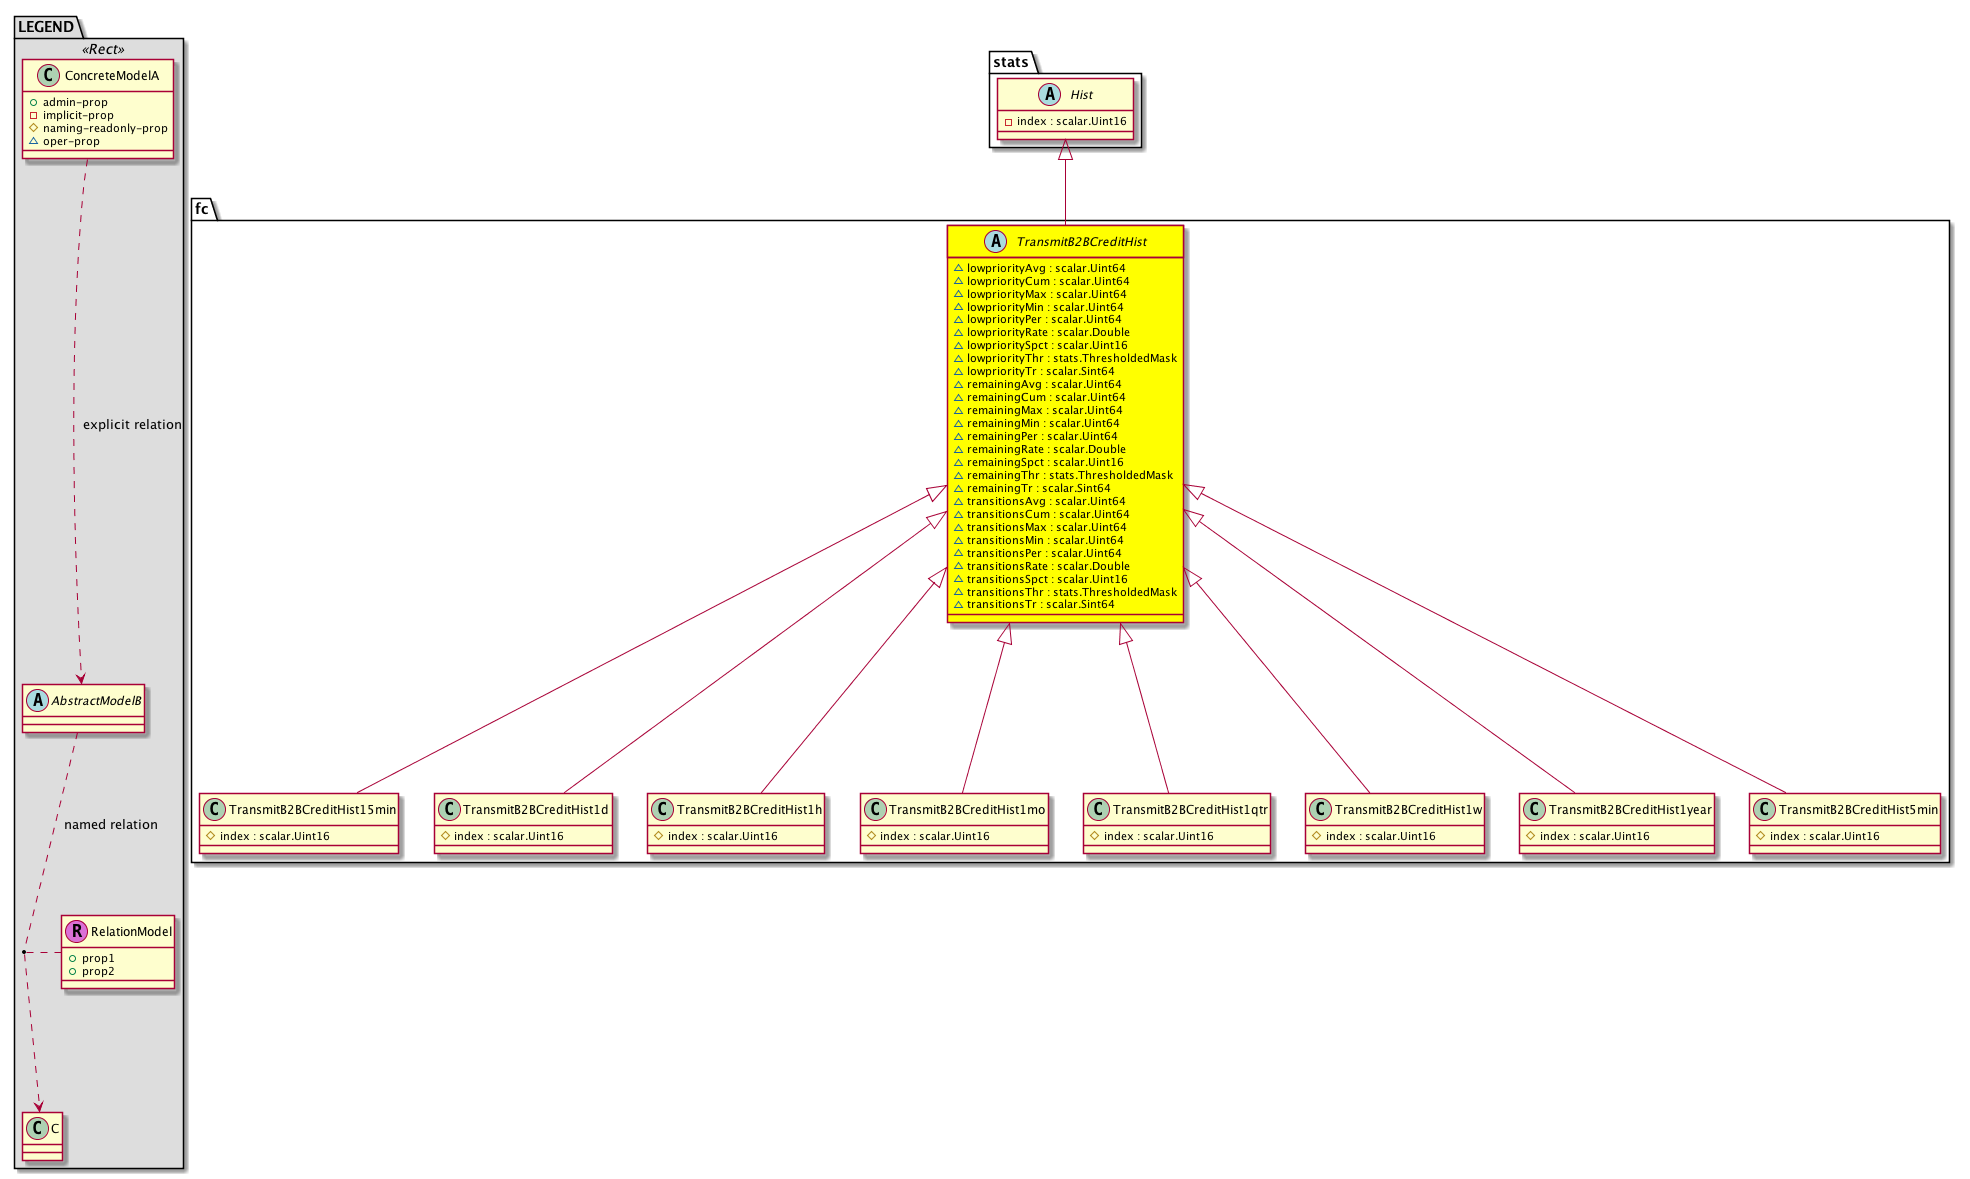Click the TransmitB2BCreditHist1year class title

[1630, 809]
